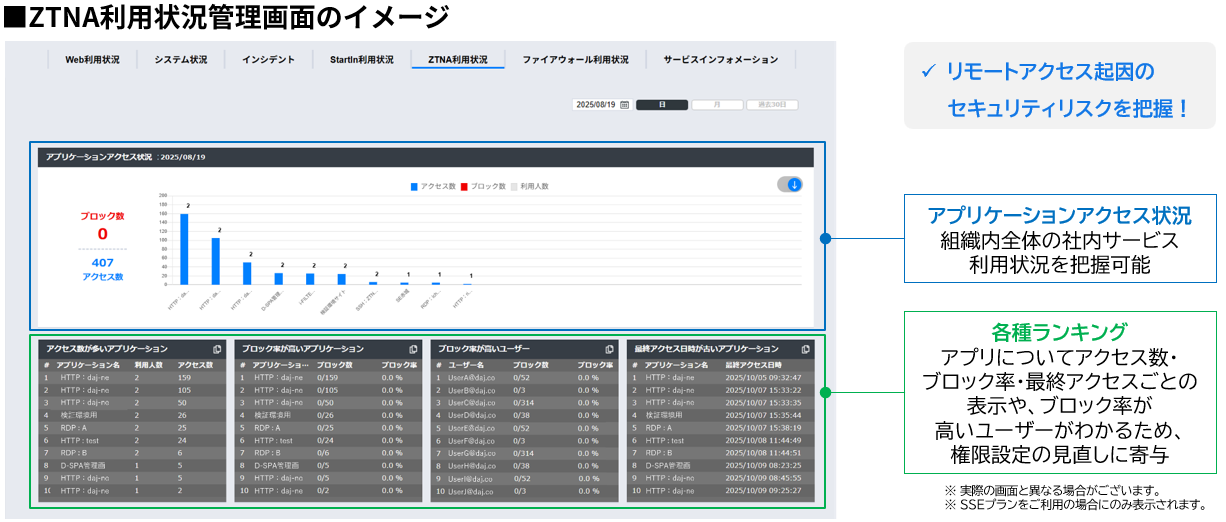
Task: Click the 2025/08/19 date input field
Action: [x=597, y=104]
